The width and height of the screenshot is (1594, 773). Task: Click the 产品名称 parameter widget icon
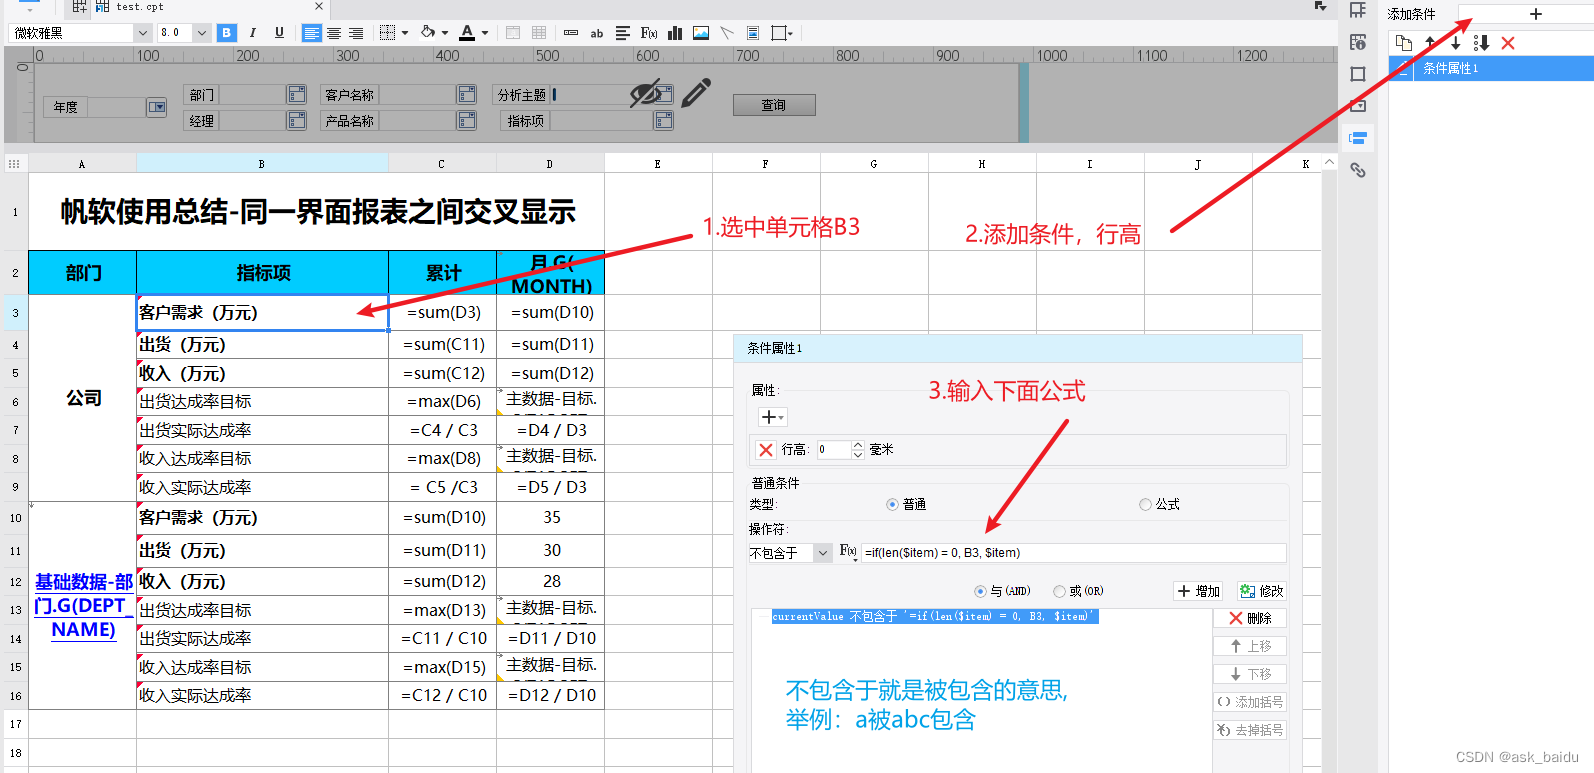(467, 120)
